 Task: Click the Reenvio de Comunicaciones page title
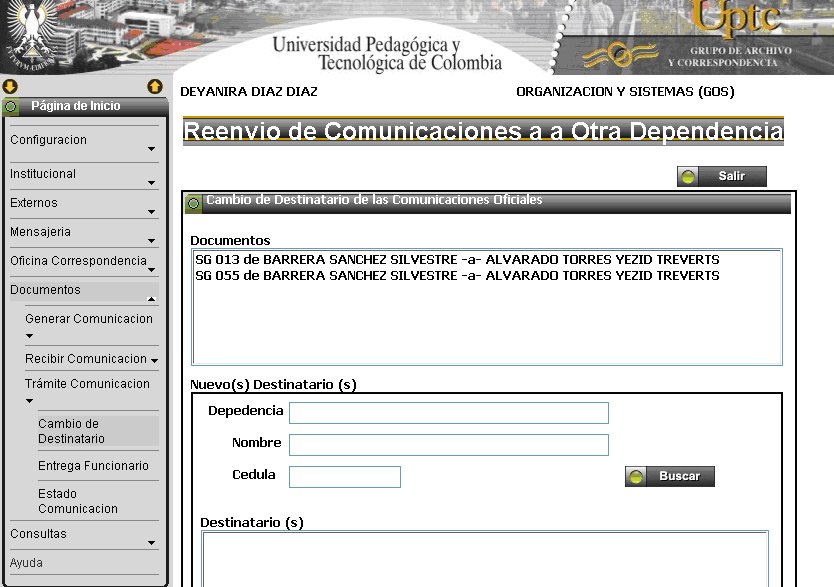pyautogui.click(x=483, y=131)
